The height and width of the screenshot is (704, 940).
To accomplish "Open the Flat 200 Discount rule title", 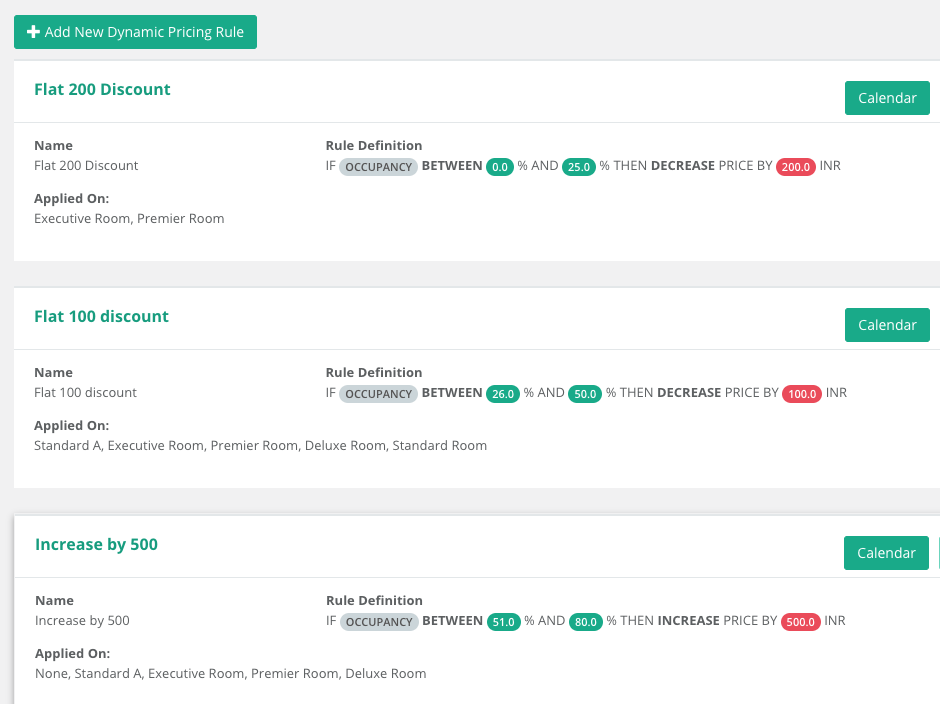I will [x=102, y=89].
